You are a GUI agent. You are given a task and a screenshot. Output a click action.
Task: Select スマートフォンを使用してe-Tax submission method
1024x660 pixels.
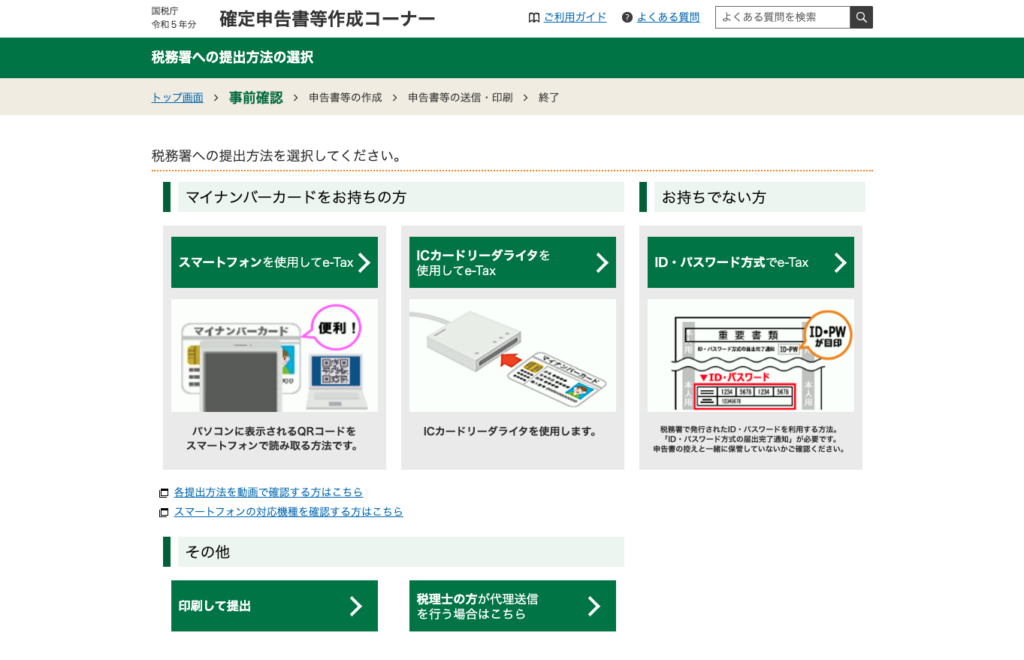tap(274, 262)
